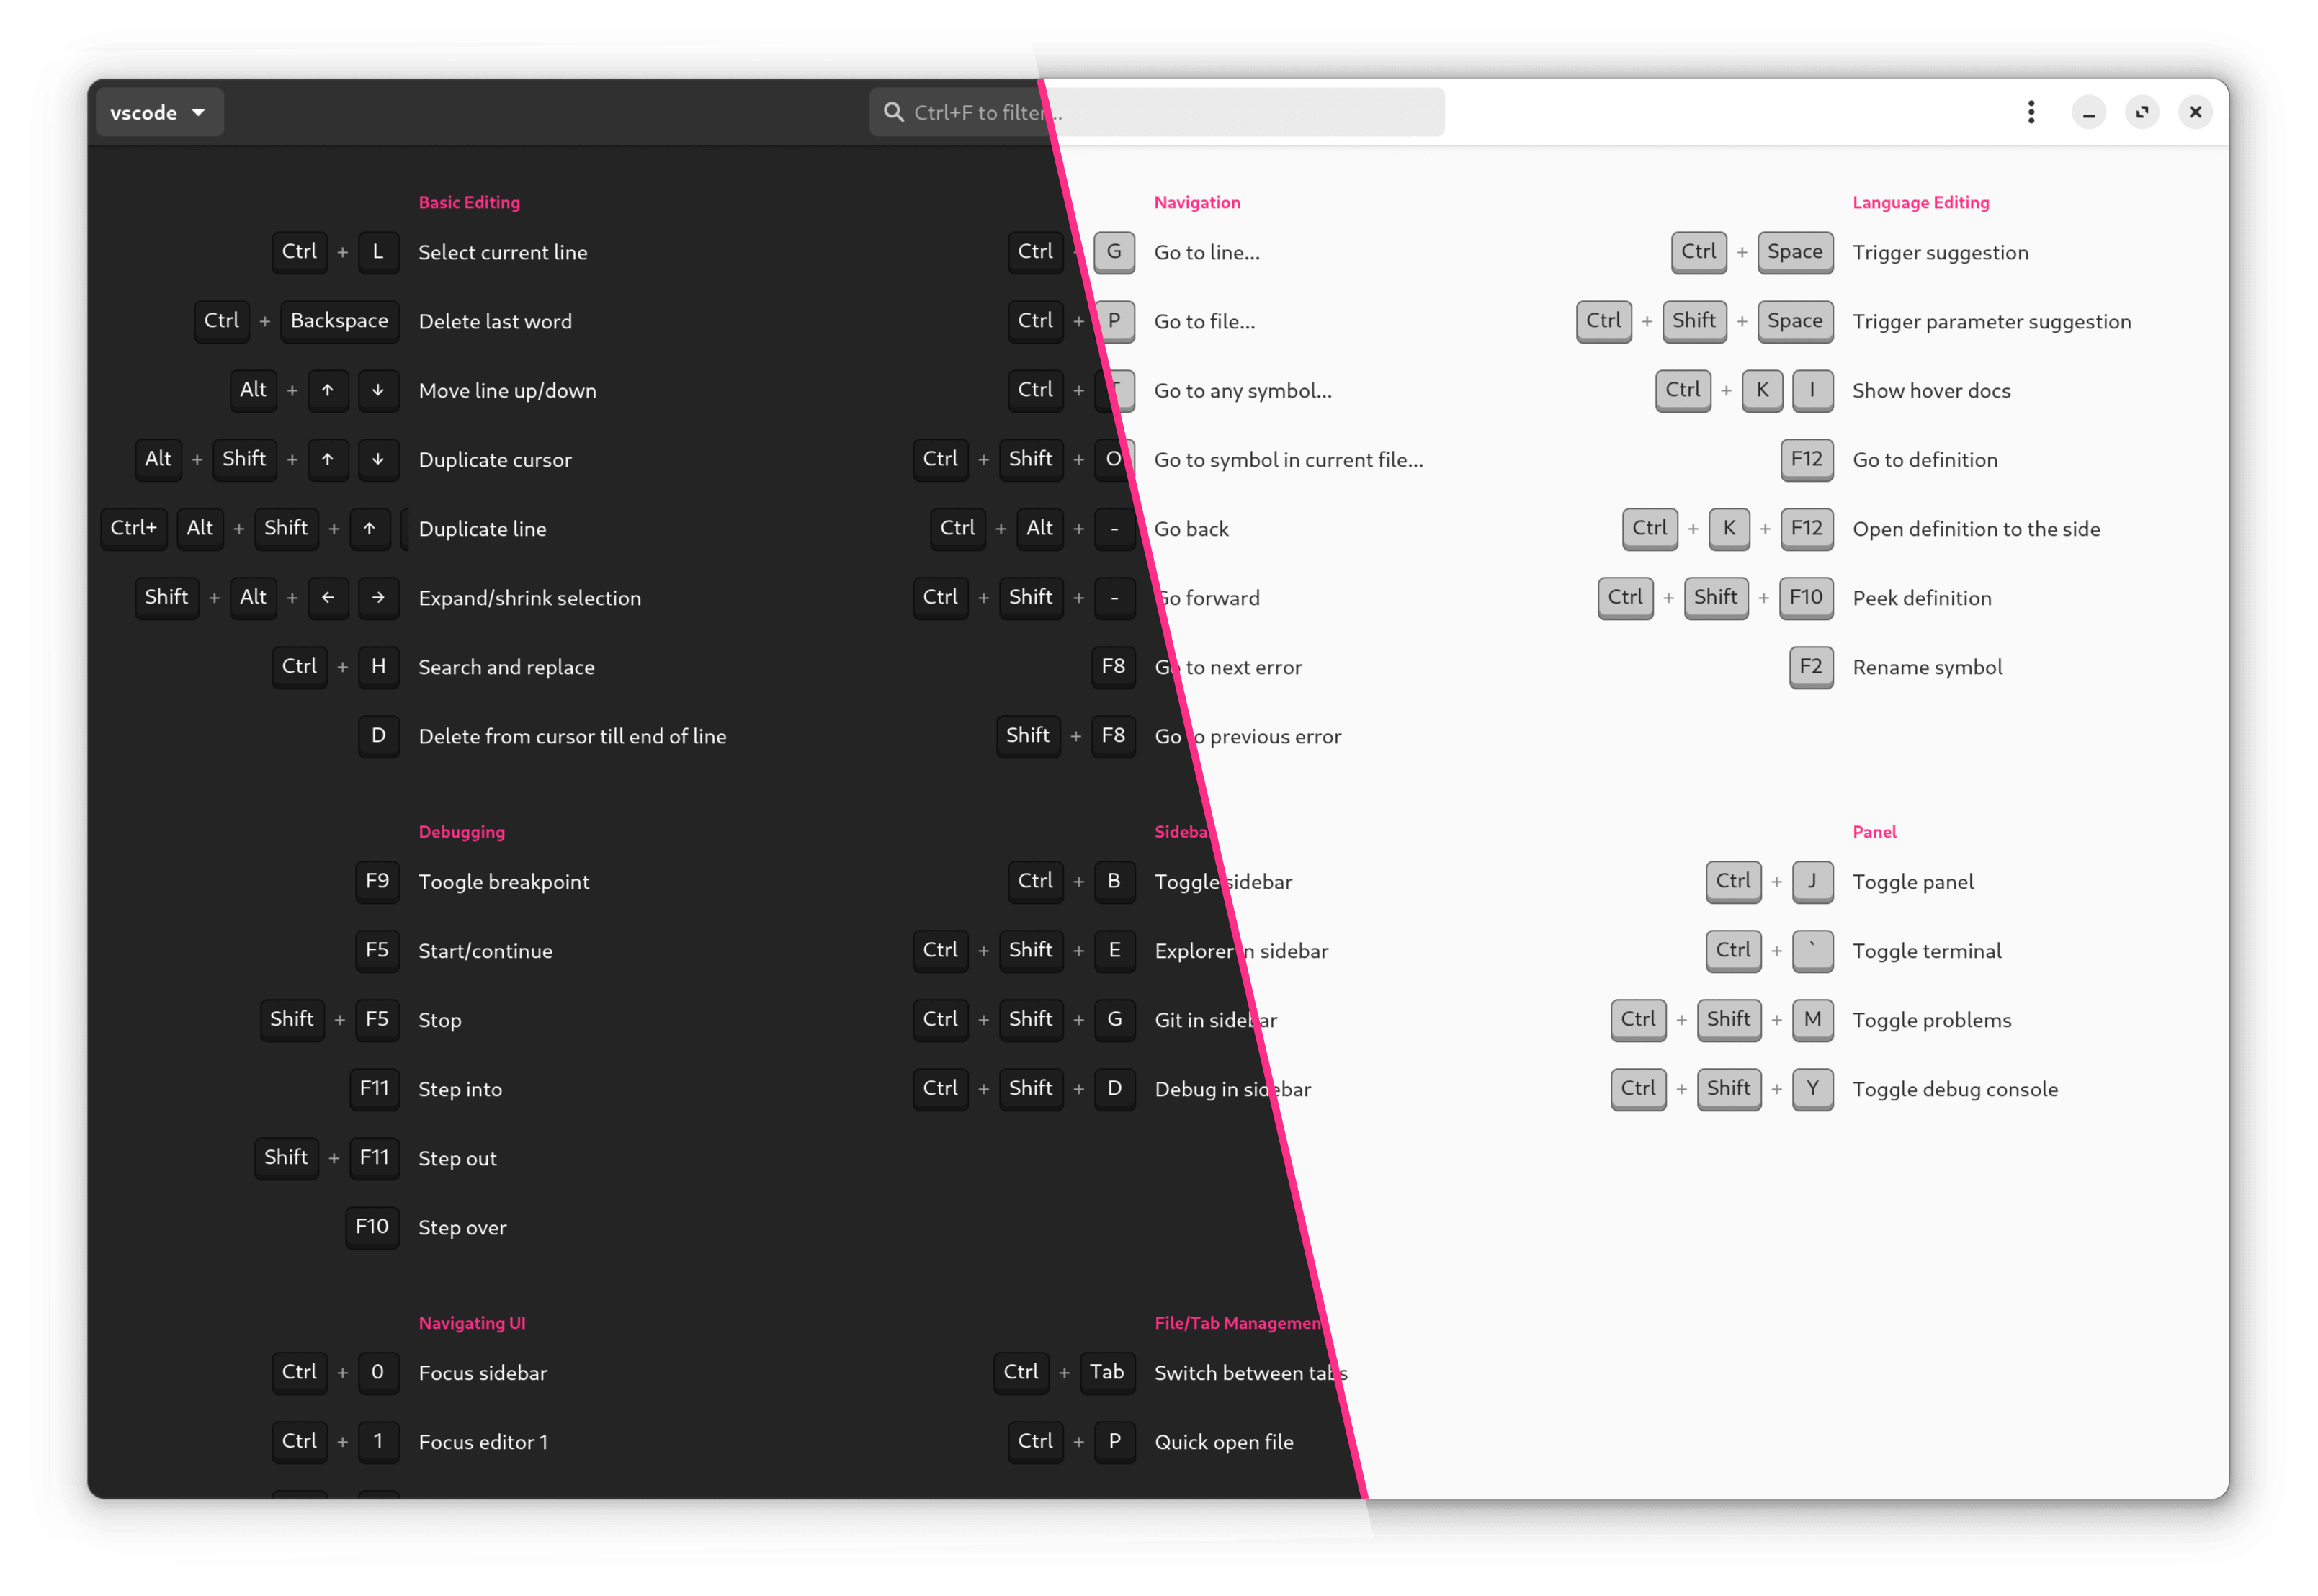Click the backtick key chip for Toggle terminal
This screenshot has height=1596, width=2318.
click(x=1812, y=950)
